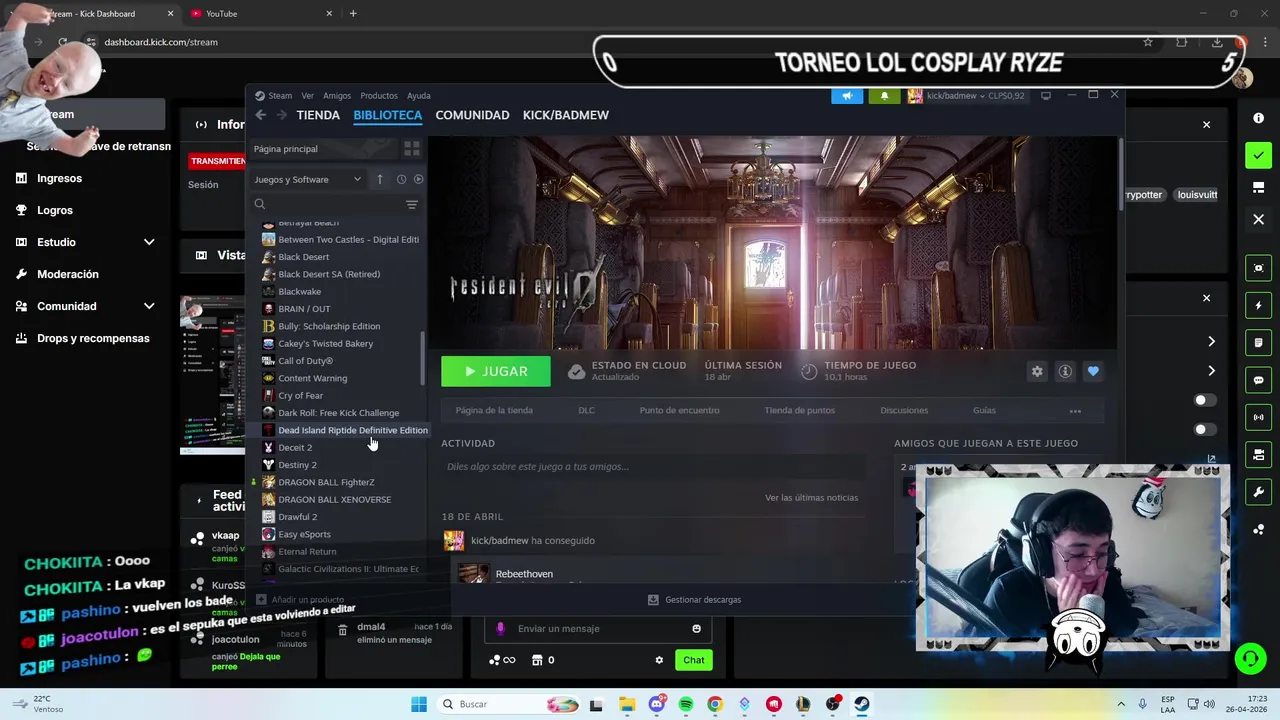Open KICK/BADMEW profile tab

point(565,115)
